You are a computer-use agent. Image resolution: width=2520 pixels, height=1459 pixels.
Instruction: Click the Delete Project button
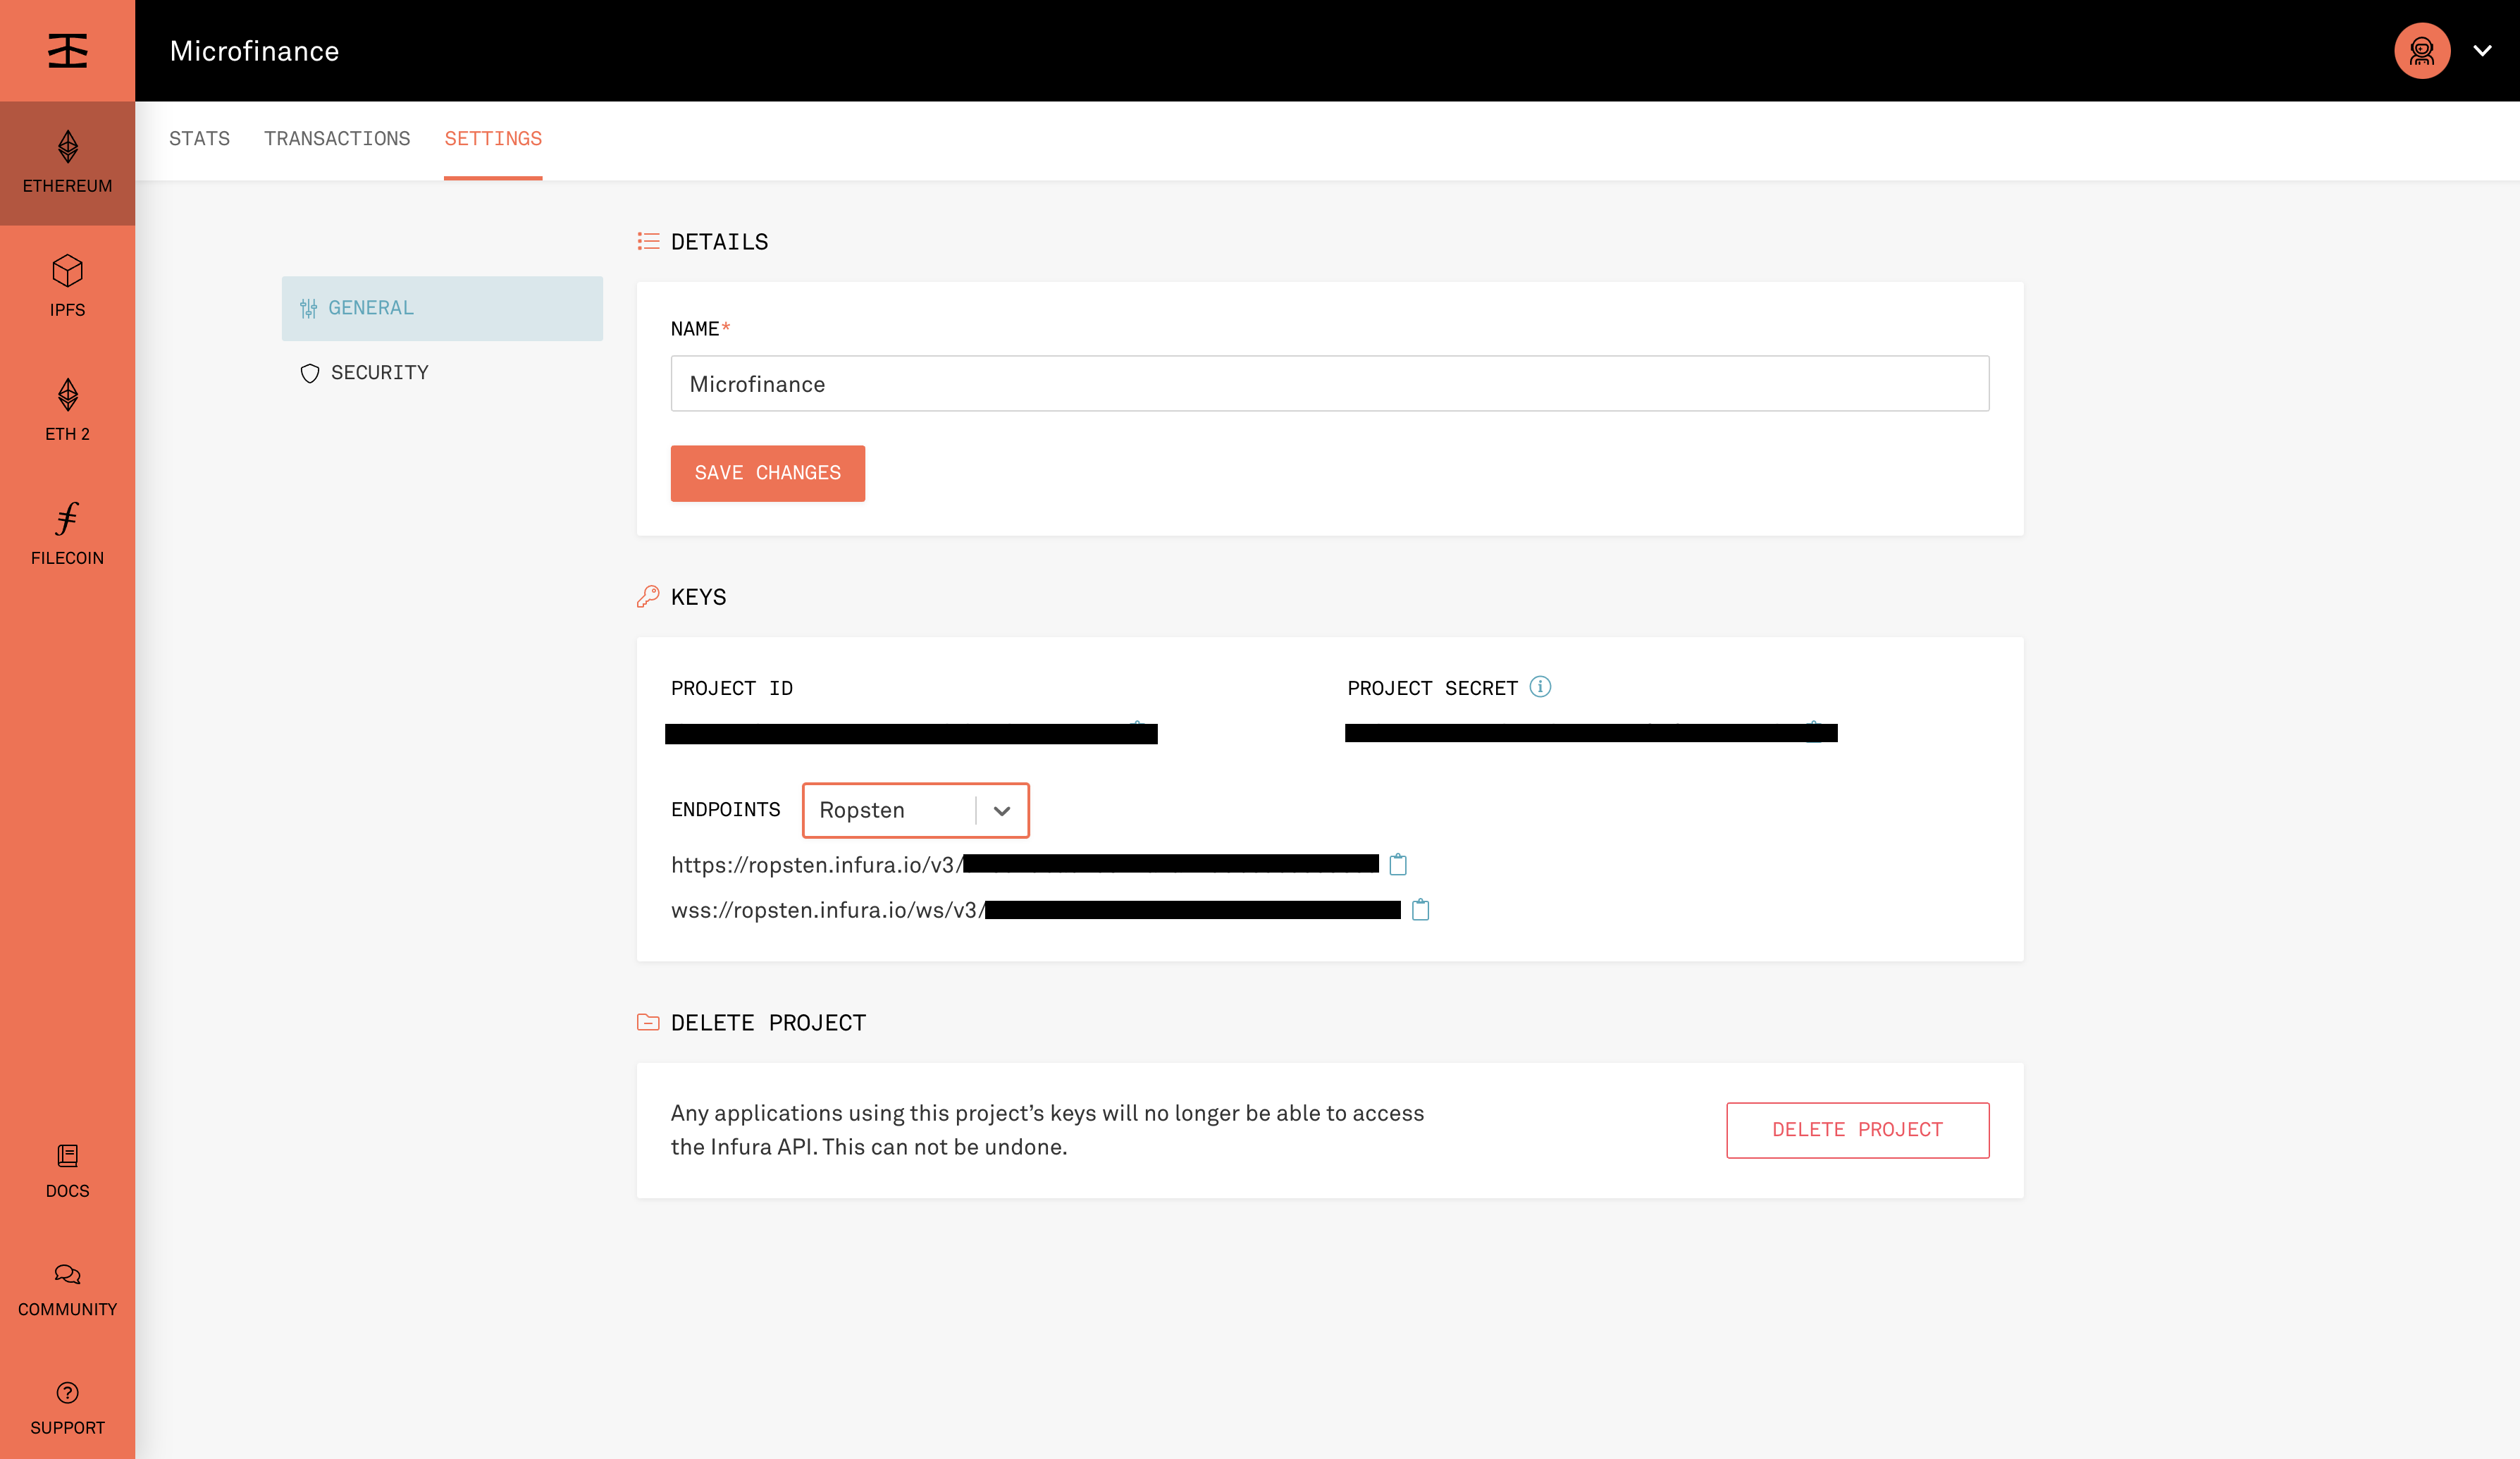tap(1858, 1130)
